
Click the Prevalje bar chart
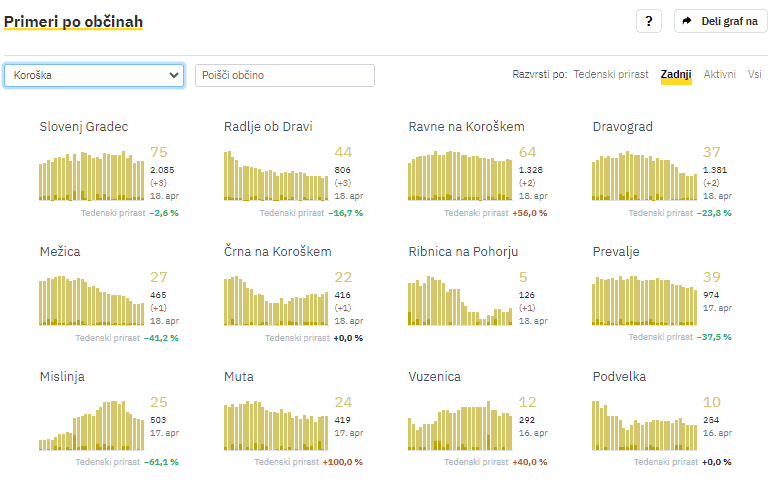[644, 301]
